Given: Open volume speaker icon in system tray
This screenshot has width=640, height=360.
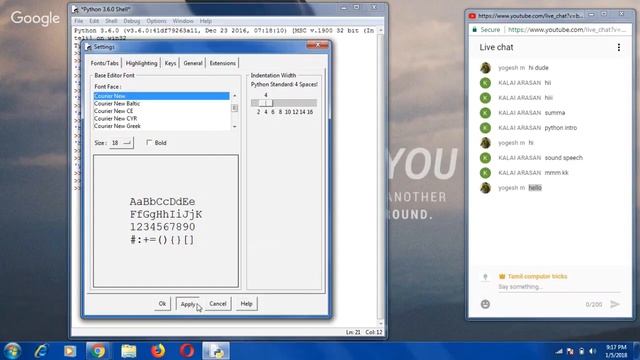Looking at the screenshot, I should click(x=593, y=351).
